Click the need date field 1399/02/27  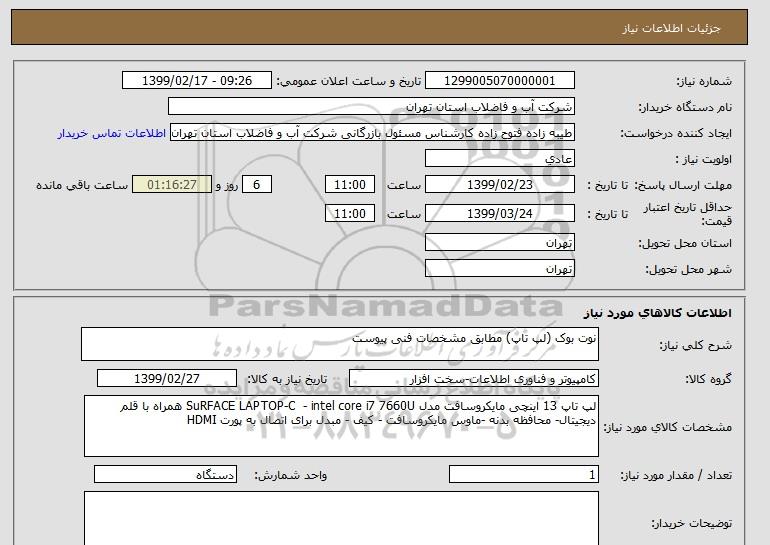point(167,379)
